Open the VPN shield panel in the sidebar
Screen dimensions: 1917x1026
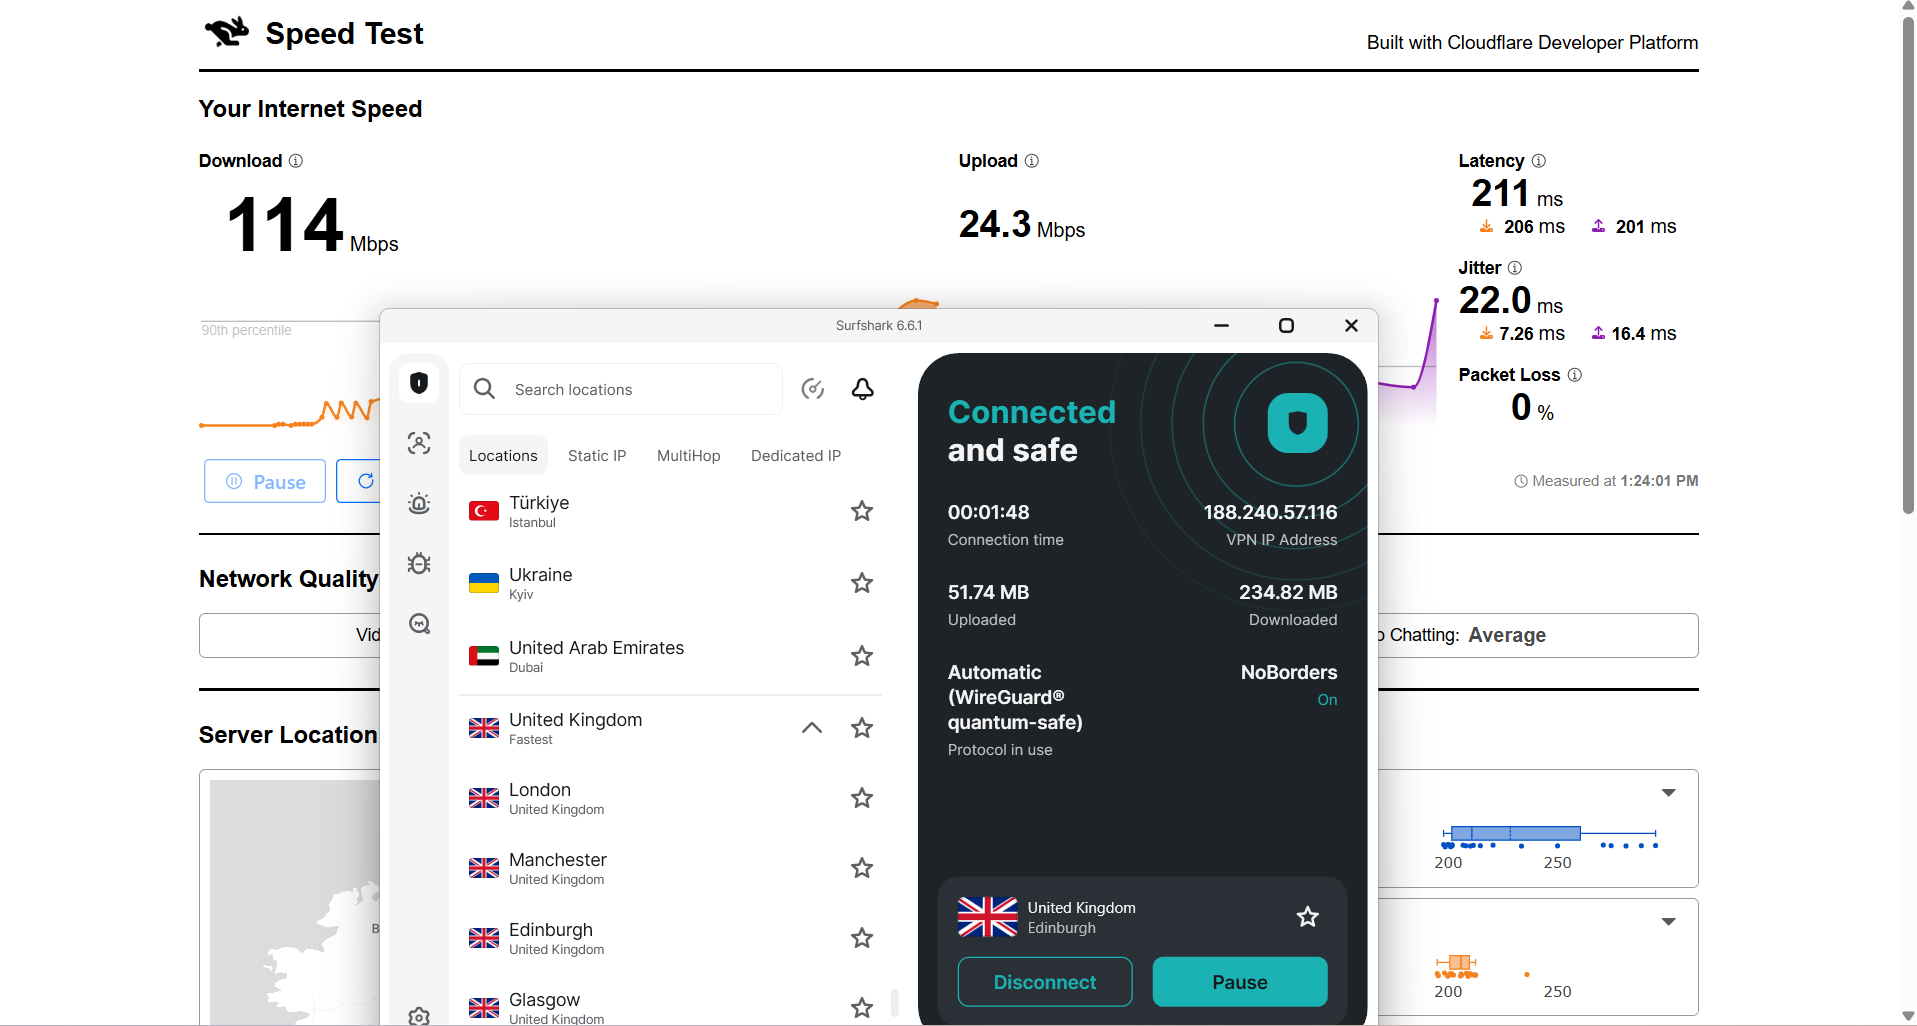point(418,382)
